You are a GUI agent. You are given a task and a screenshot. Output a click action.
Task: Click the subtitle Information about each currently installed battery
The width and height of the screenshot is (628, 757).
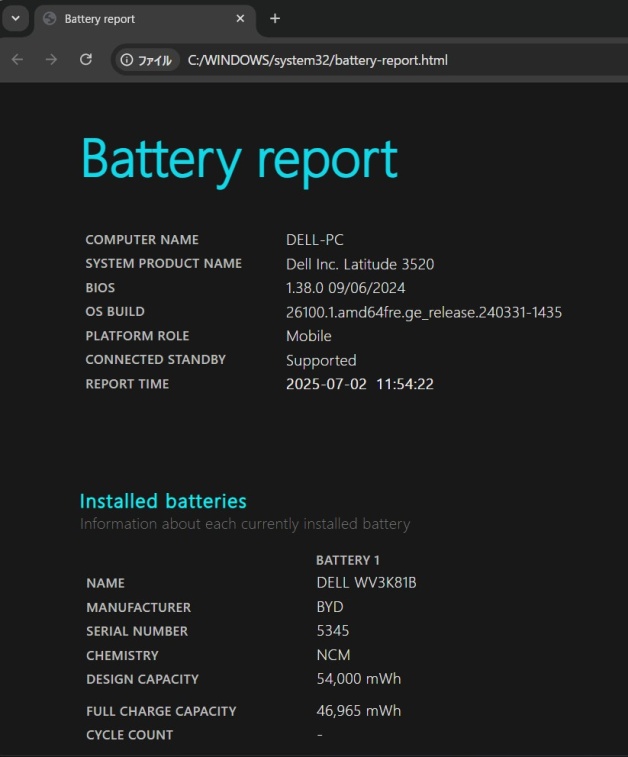245,524
